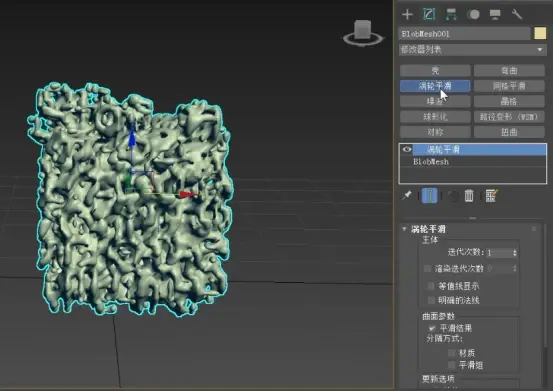Enable the 渲染迭代次数 checkbox
The height and width of the screenshot is (392, 554).
click(x=427, y=269)
